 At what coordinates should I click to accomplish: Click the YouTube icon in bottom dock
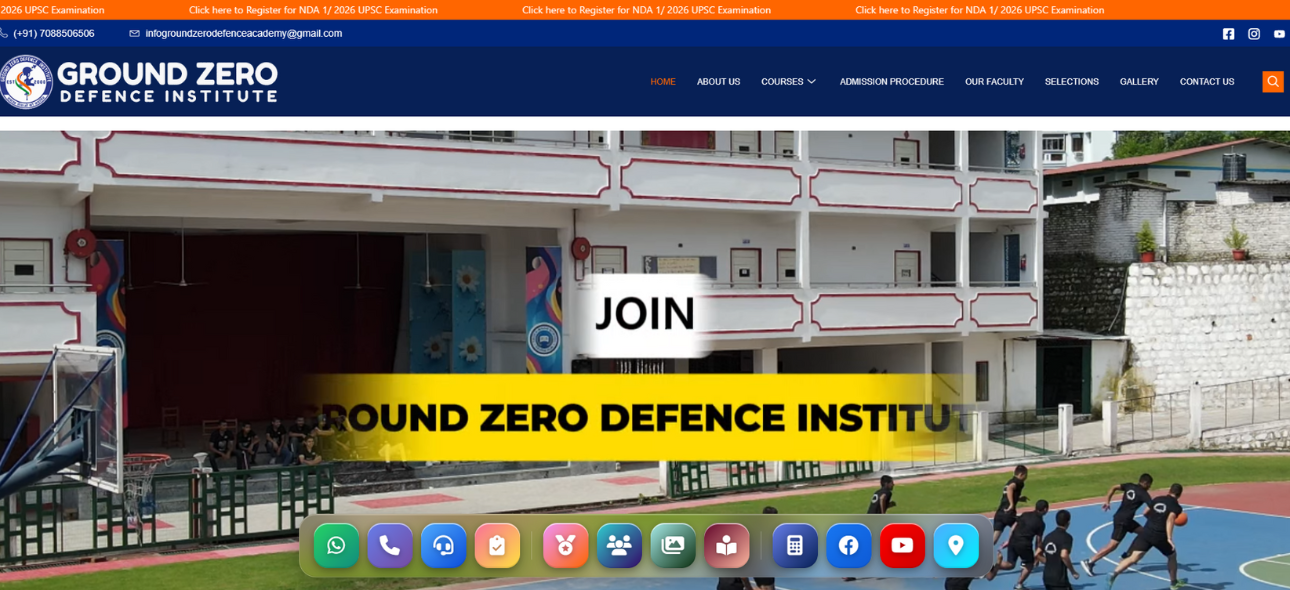click(902, 546)
